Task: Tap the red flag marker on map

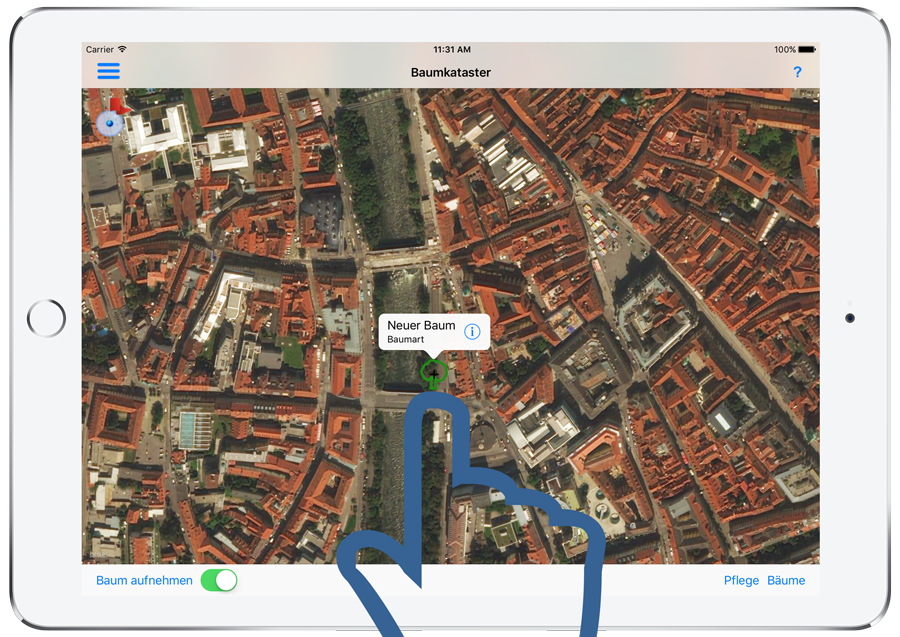Action: 119,106
